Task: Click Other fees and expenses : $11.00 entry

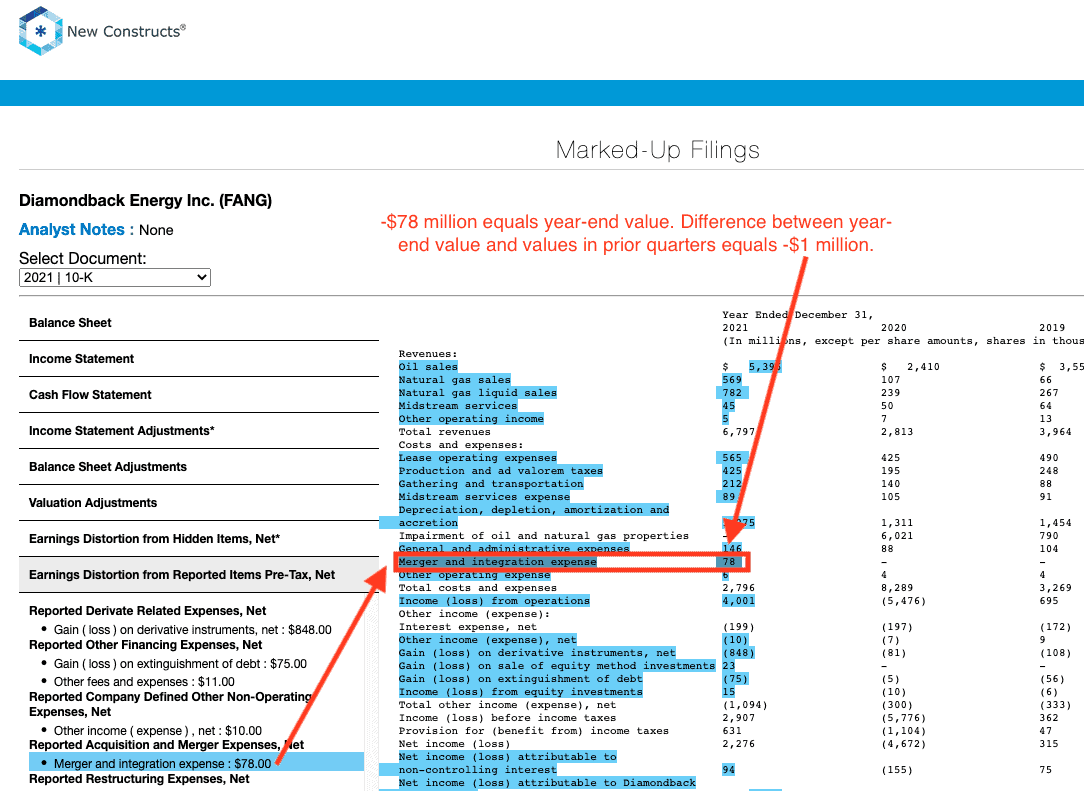Action: 144,682
